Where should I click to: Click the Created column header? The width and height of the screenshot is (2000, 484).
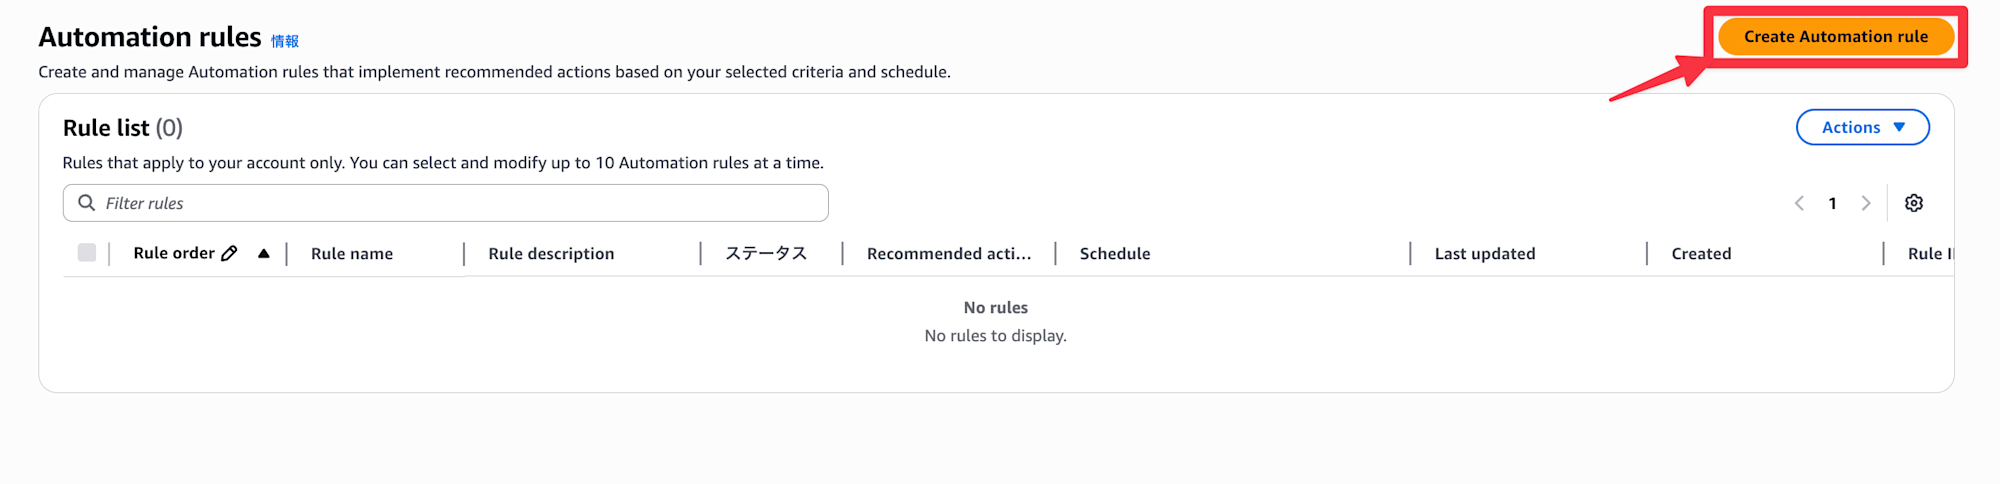(1701, 254)
